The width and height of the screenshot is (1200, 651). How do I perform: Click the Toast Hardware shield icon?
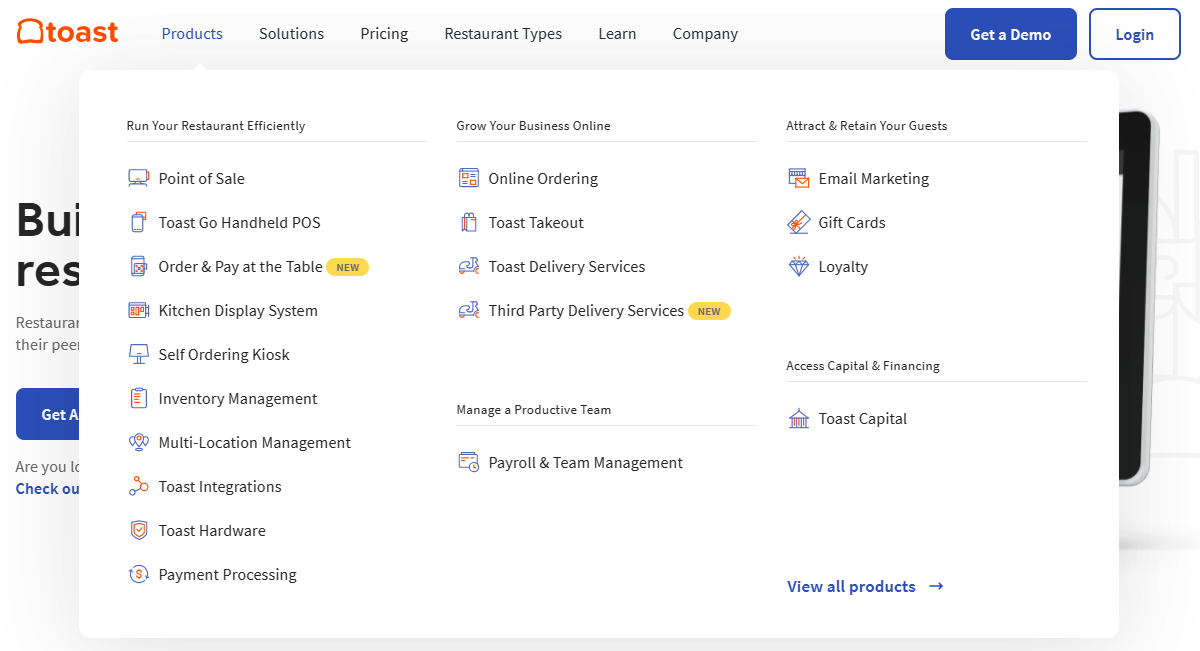coord(138,531)
